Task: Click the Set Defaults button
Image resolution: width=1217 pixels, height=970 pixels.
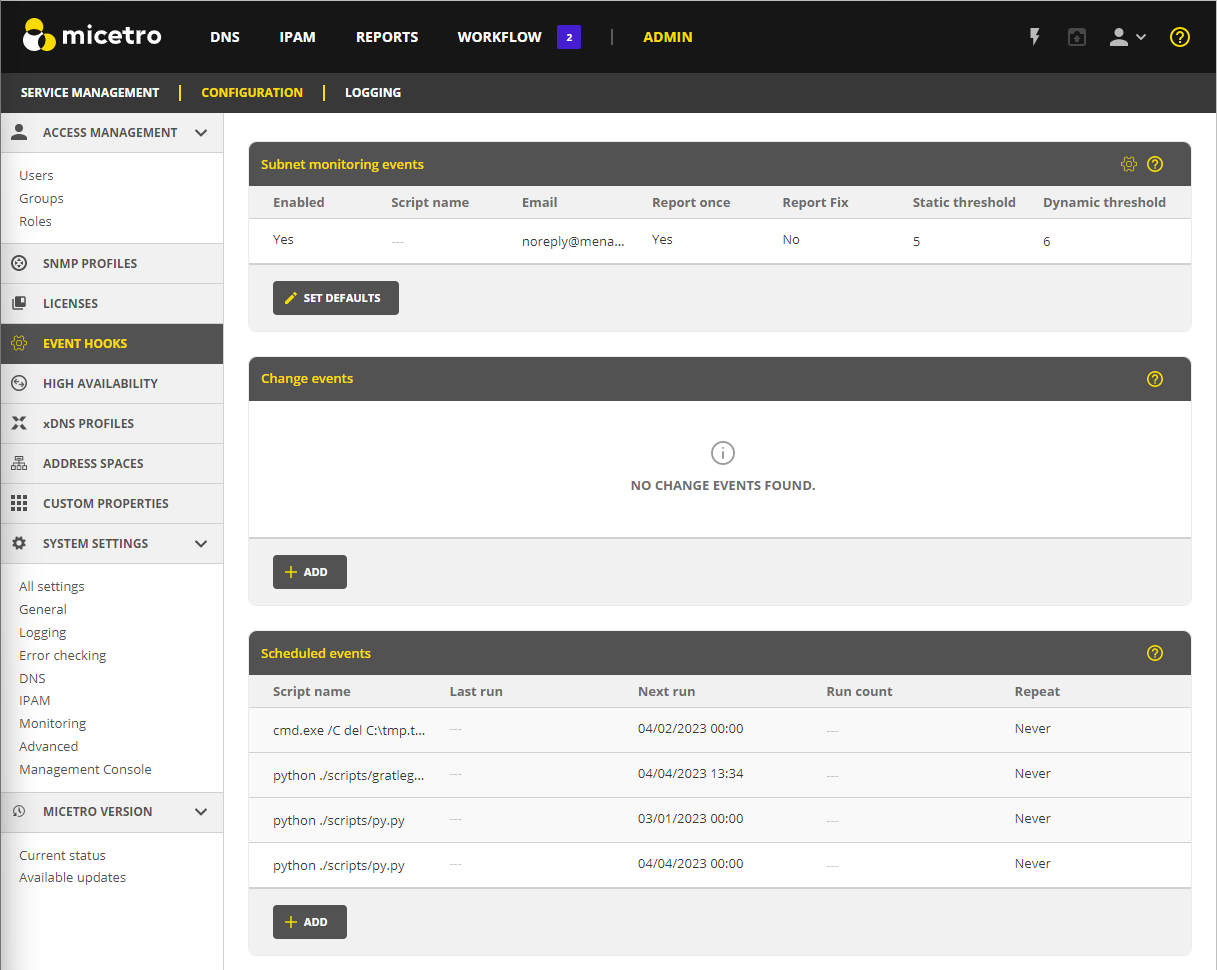Action: tap(335, 298)
